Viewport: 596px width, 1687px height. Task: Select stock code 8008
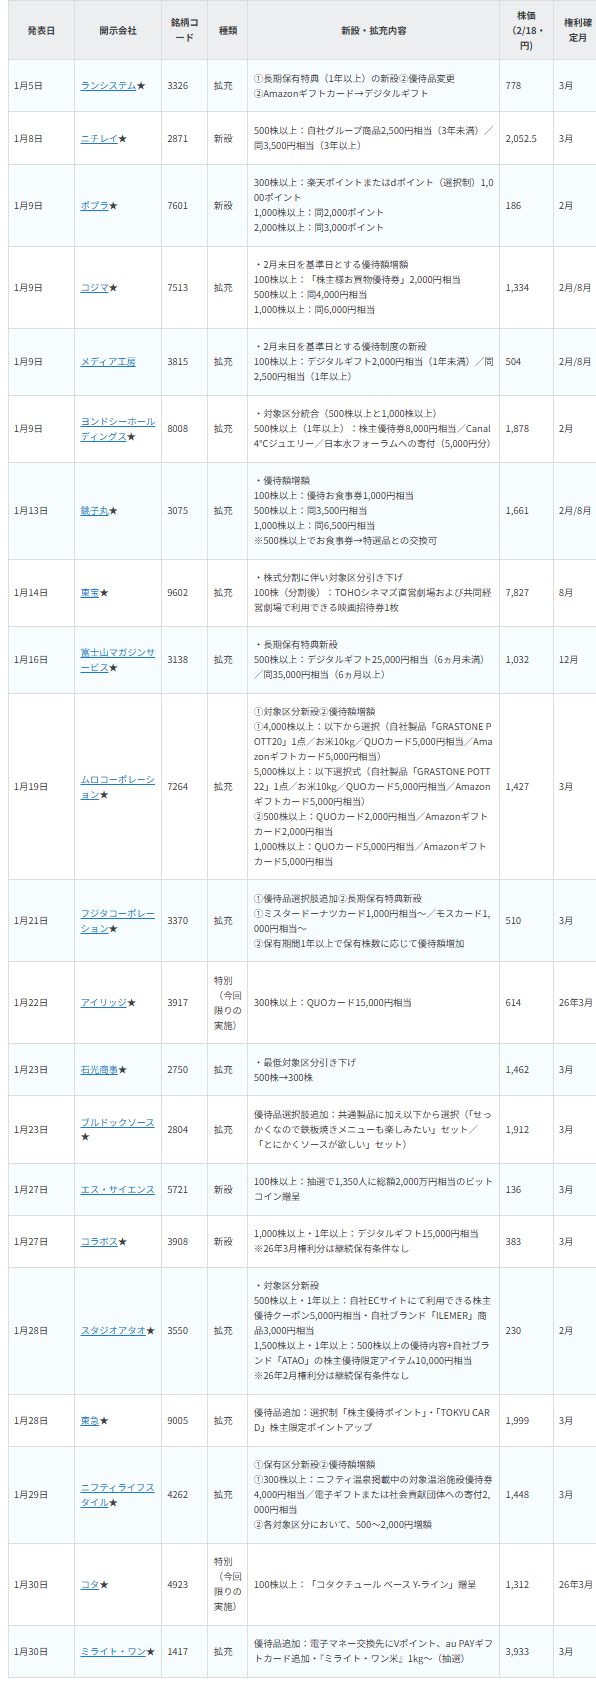coord(178,429)
